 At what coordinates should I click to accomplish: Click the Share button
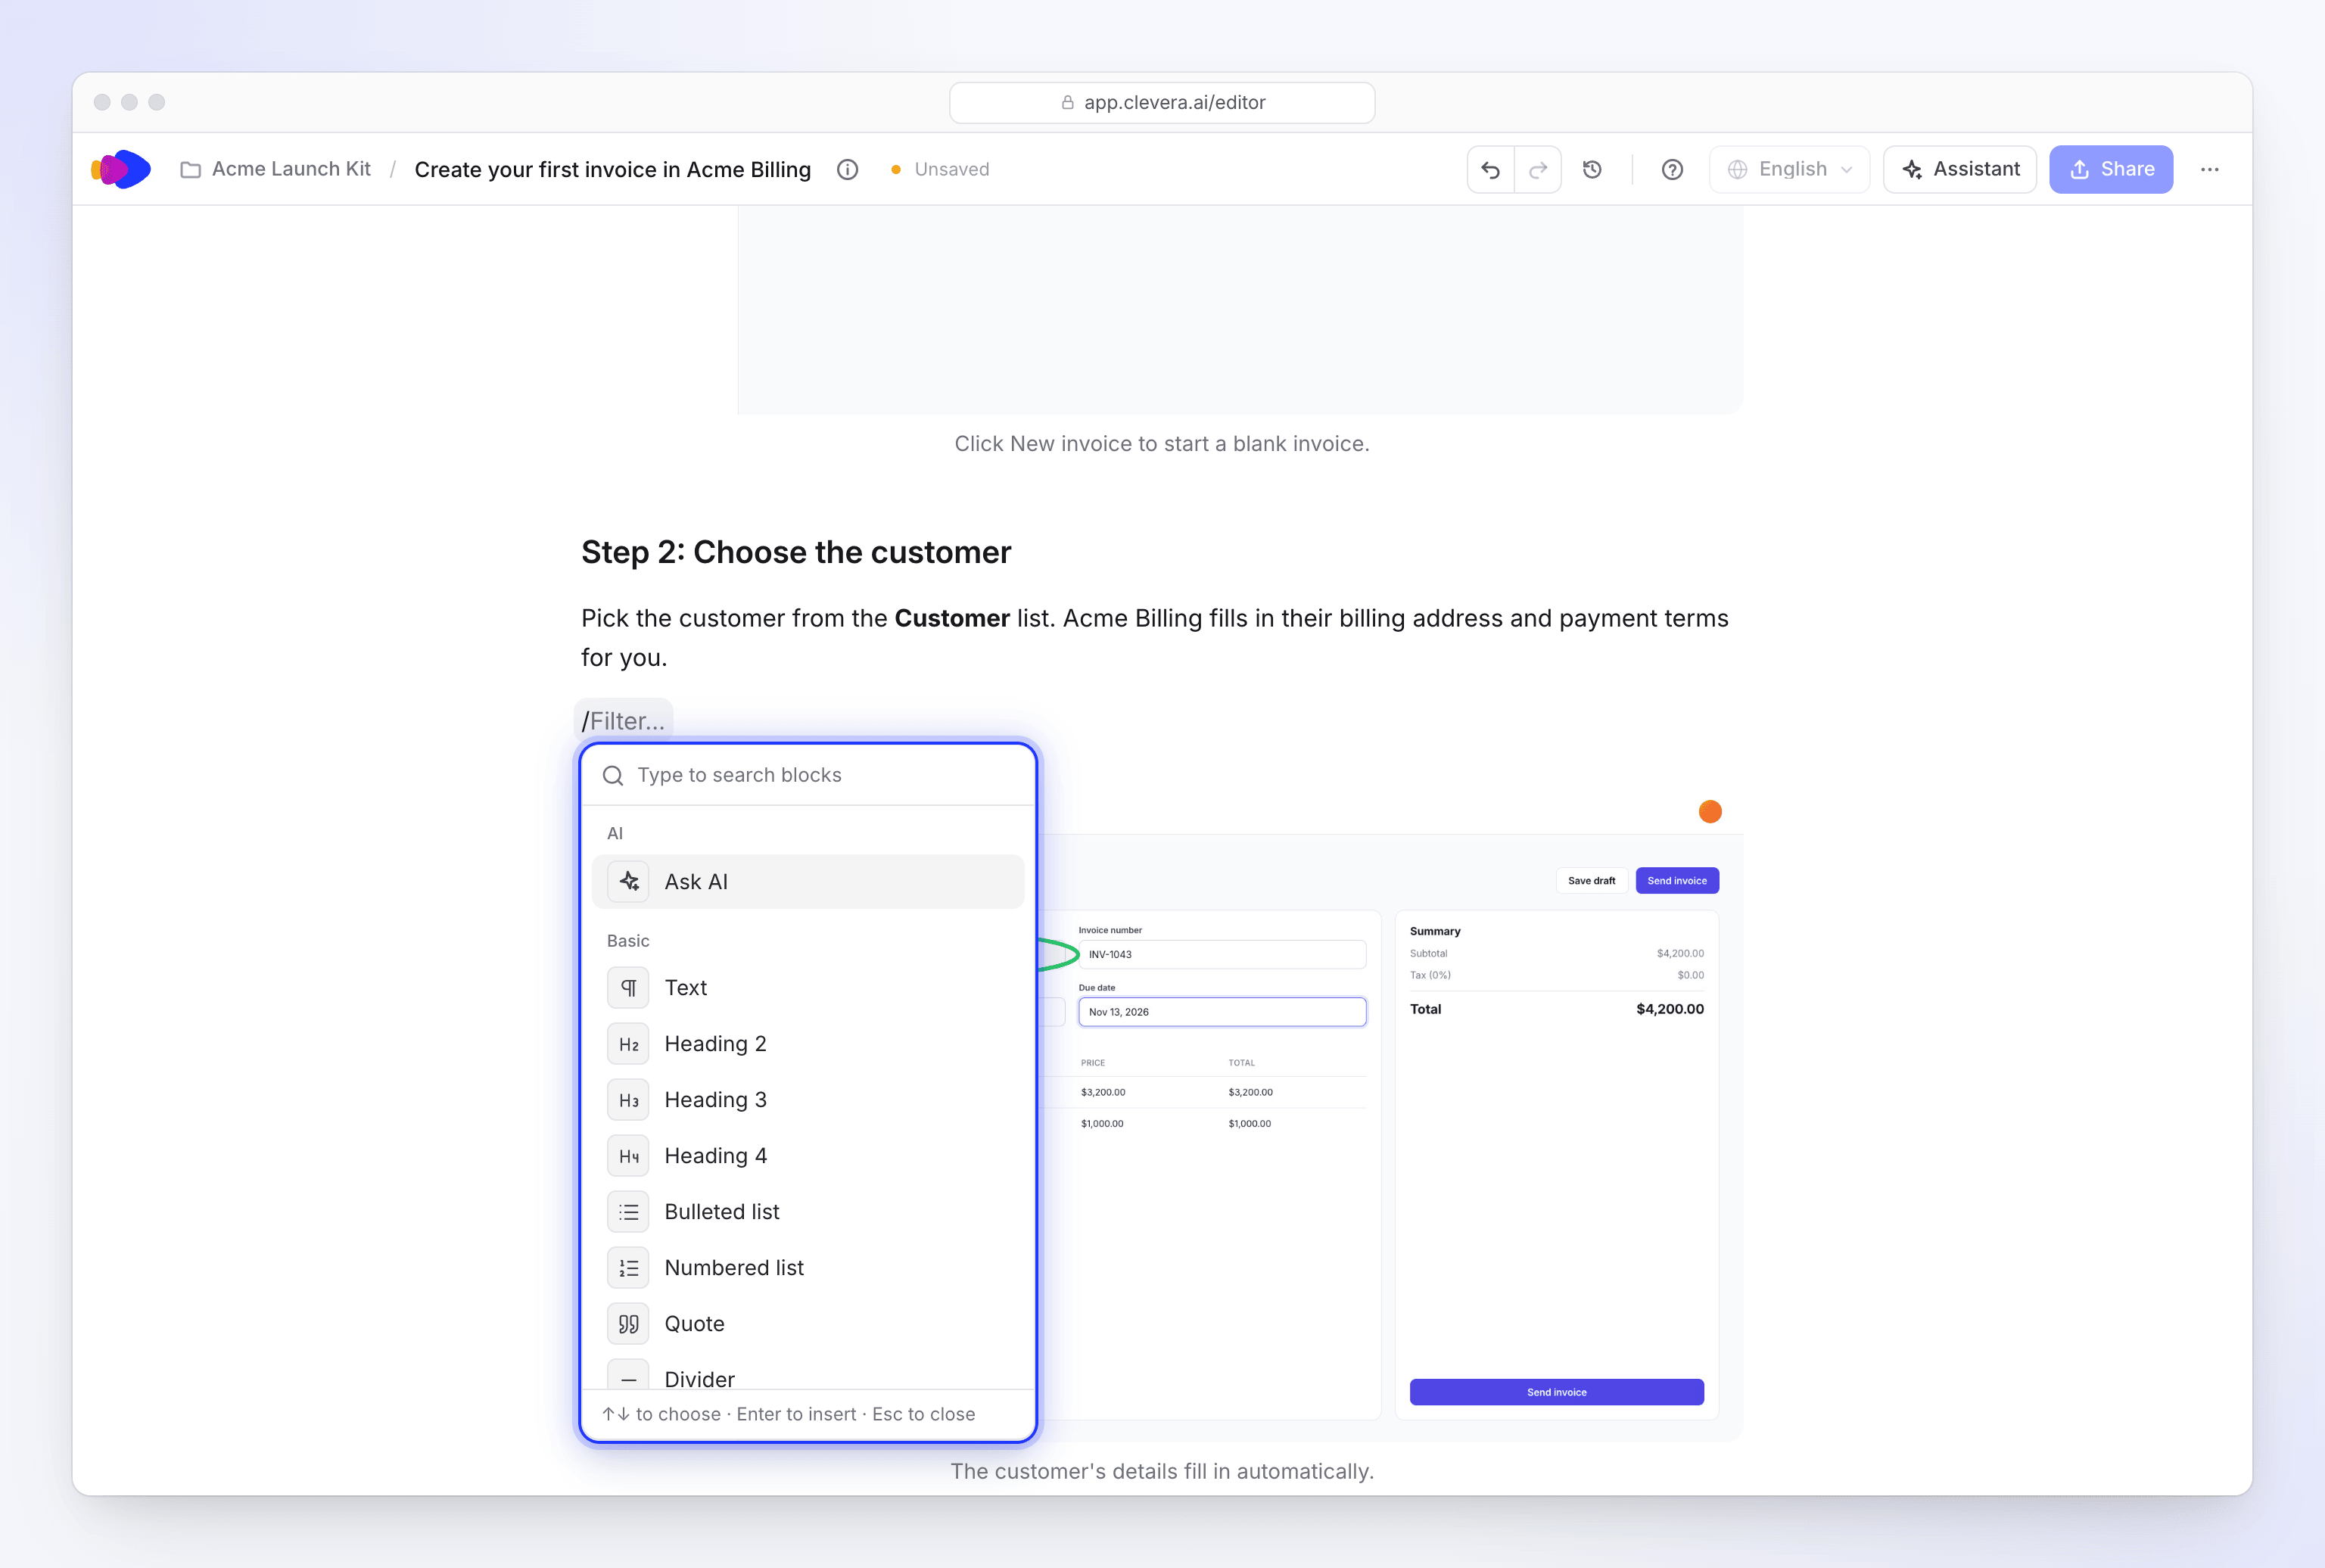tap(2111, 169)
